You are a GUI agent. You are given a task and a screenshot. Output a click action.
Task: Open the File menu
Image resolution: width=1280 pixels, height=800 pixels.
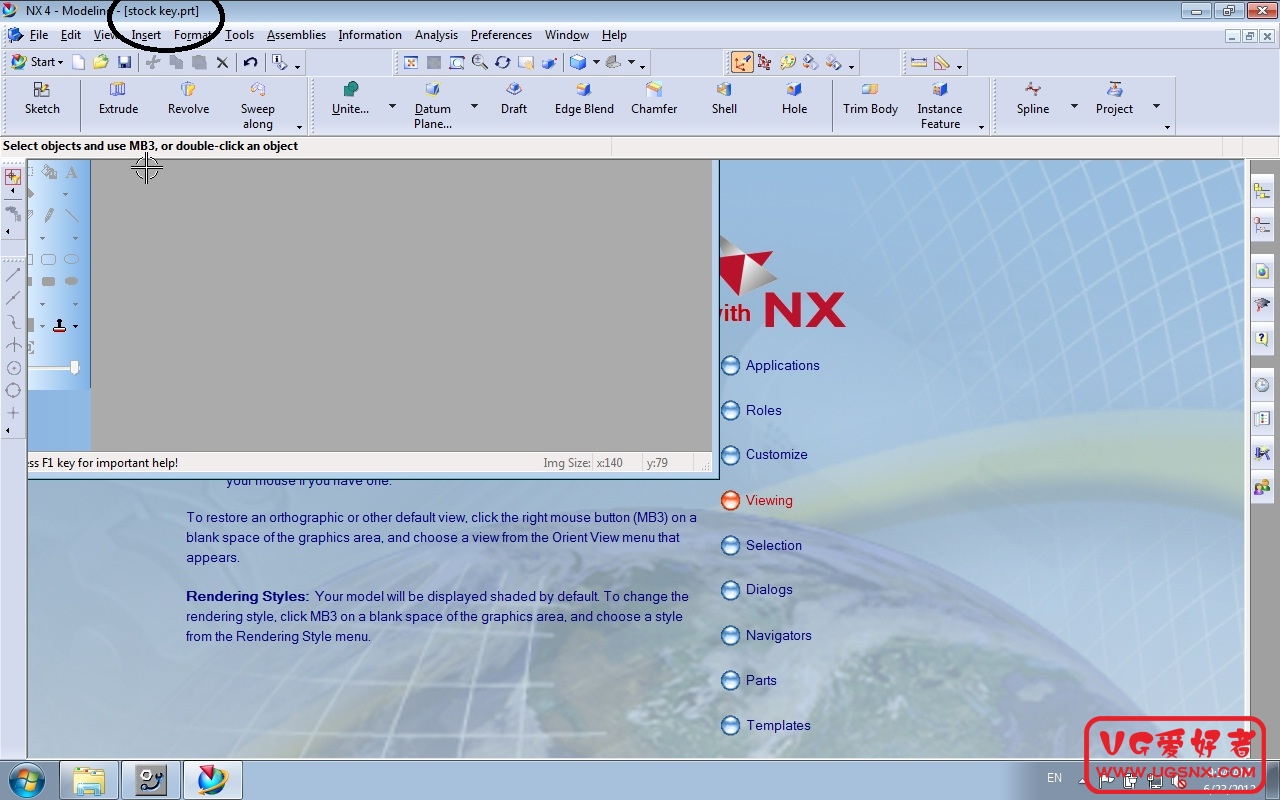coord(39,35)
